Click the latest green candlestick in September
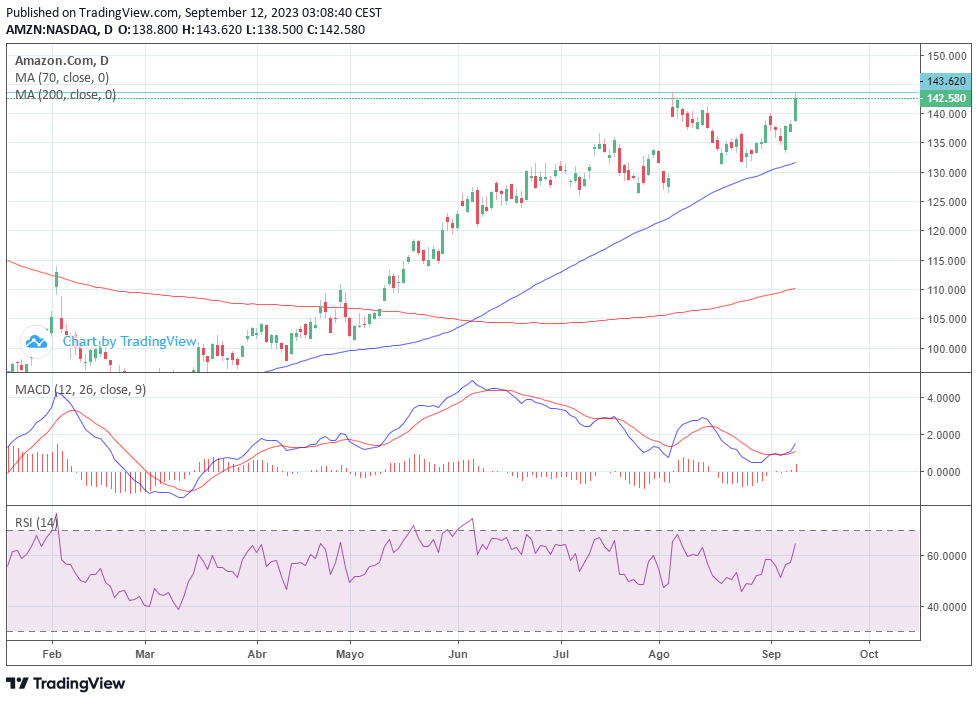 pos(795,108)
